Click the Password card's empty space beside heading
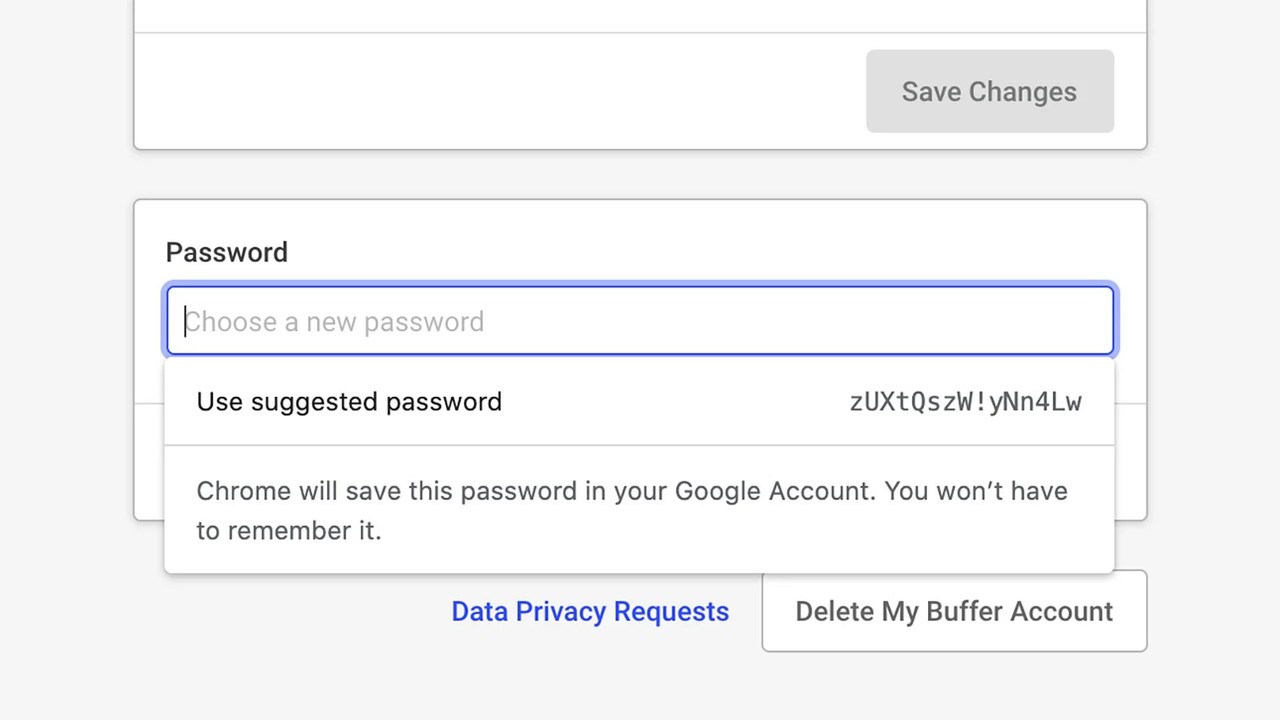 700,252
